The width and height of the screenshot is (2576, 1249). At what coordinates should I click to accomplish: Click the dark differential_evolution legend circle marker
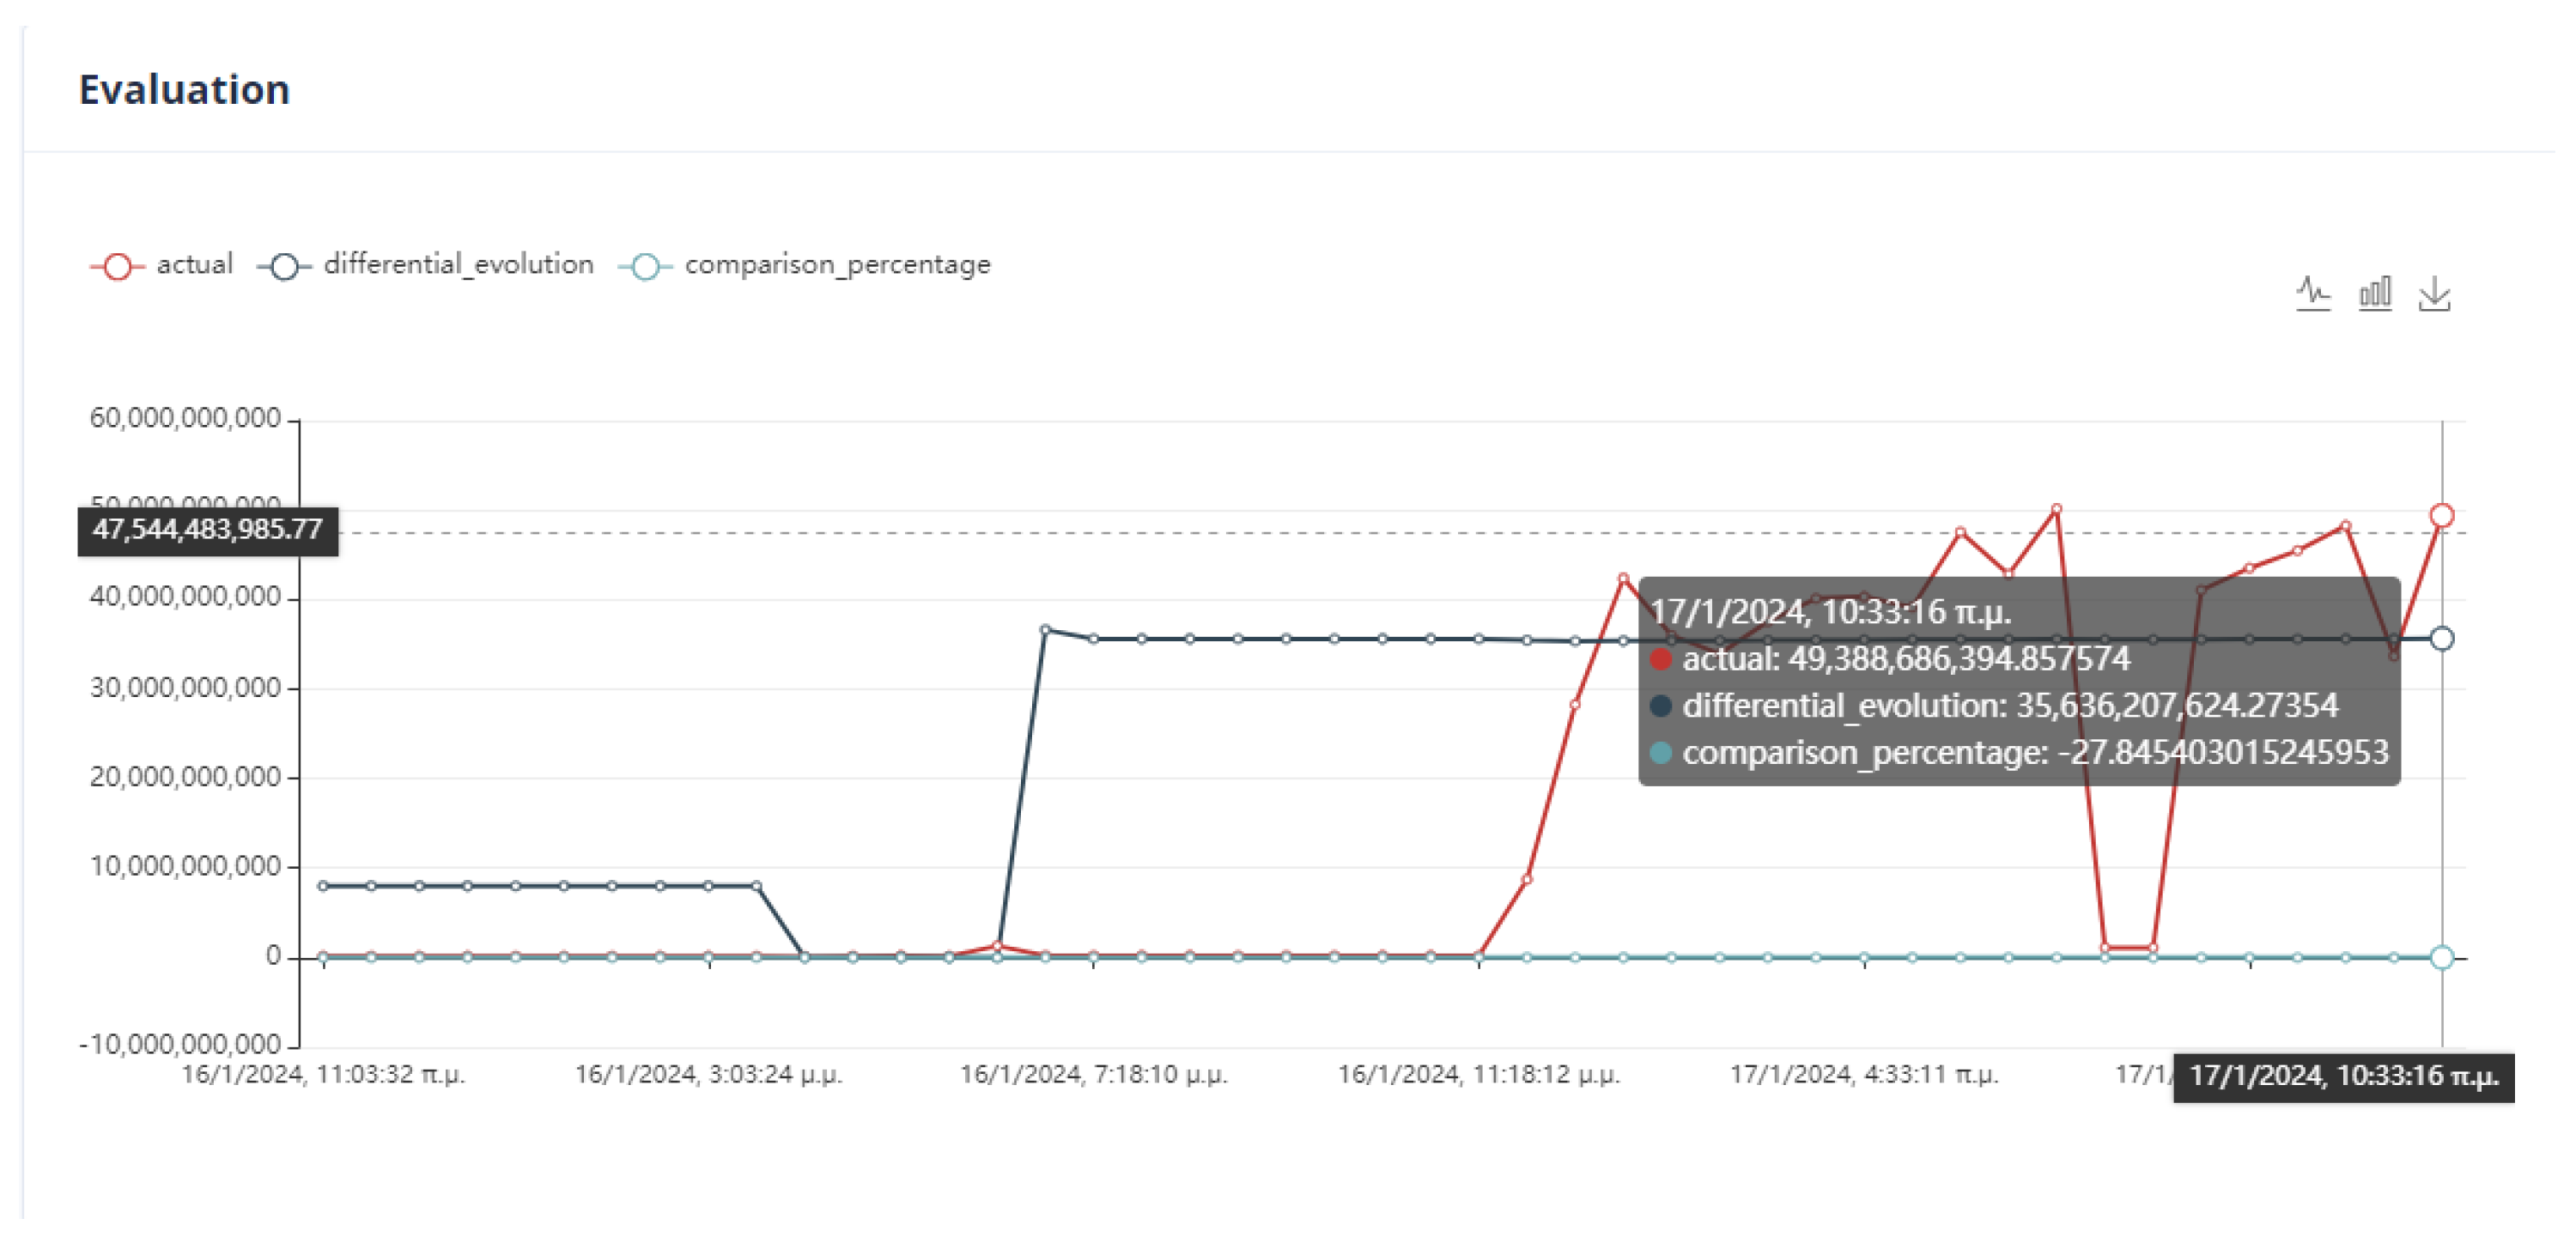(285, 266)
